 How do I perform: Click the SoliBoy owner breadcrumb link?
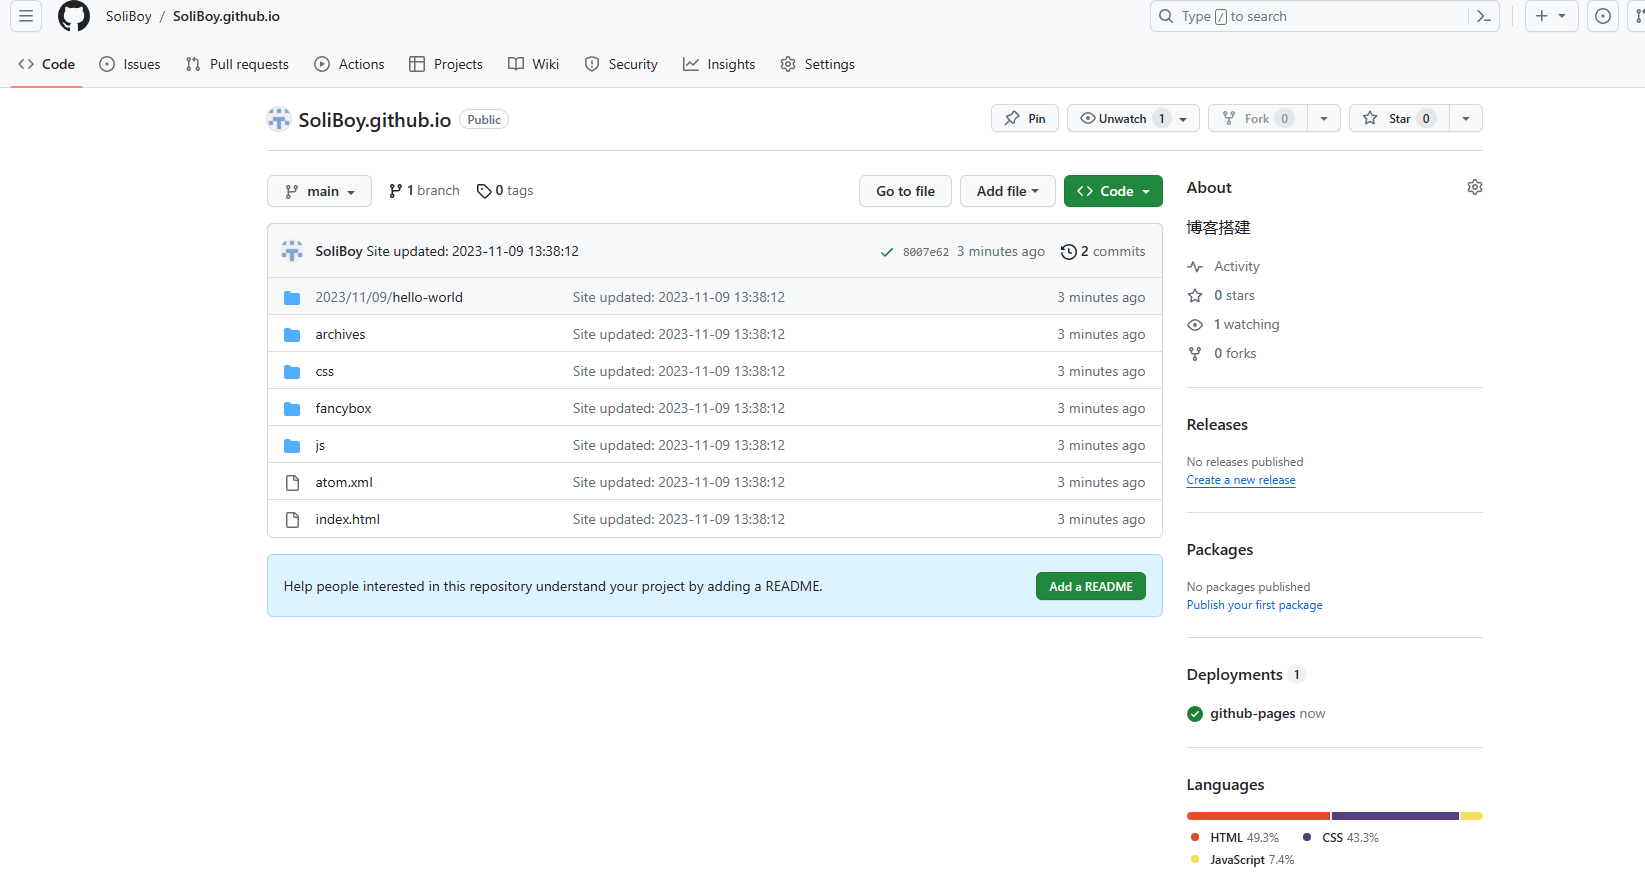coord(129,16)
